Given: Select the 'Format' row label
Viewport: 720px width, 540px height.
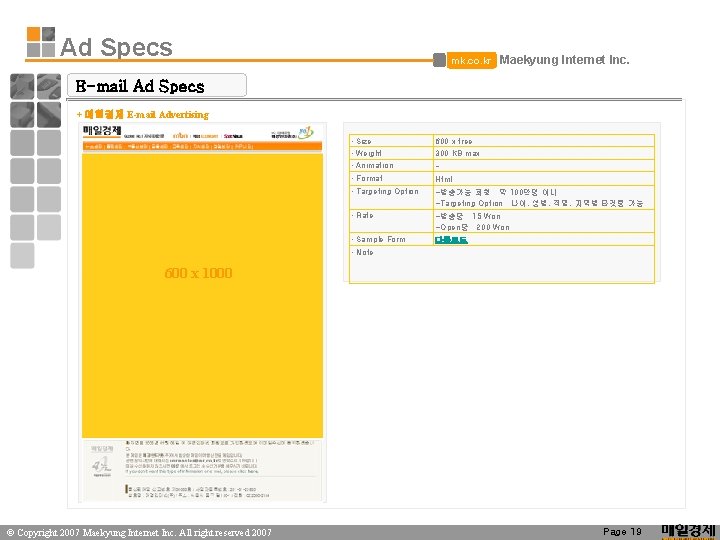Looking at the screenshot, I should click(369, 178).
